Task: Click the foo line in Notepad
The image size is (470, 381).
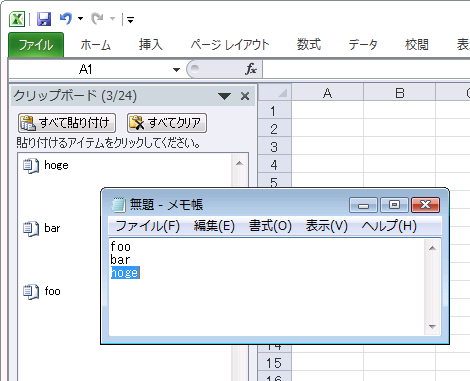Action: click(120, 247)
